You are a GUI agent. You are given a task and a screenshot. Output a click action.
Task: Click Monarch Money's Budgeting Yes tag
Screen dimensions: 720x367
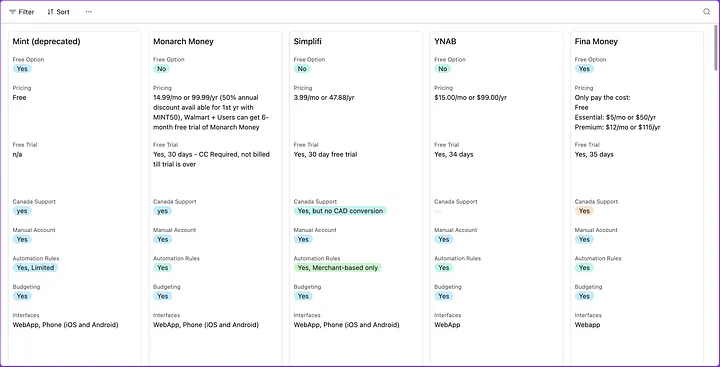(163, 296)
